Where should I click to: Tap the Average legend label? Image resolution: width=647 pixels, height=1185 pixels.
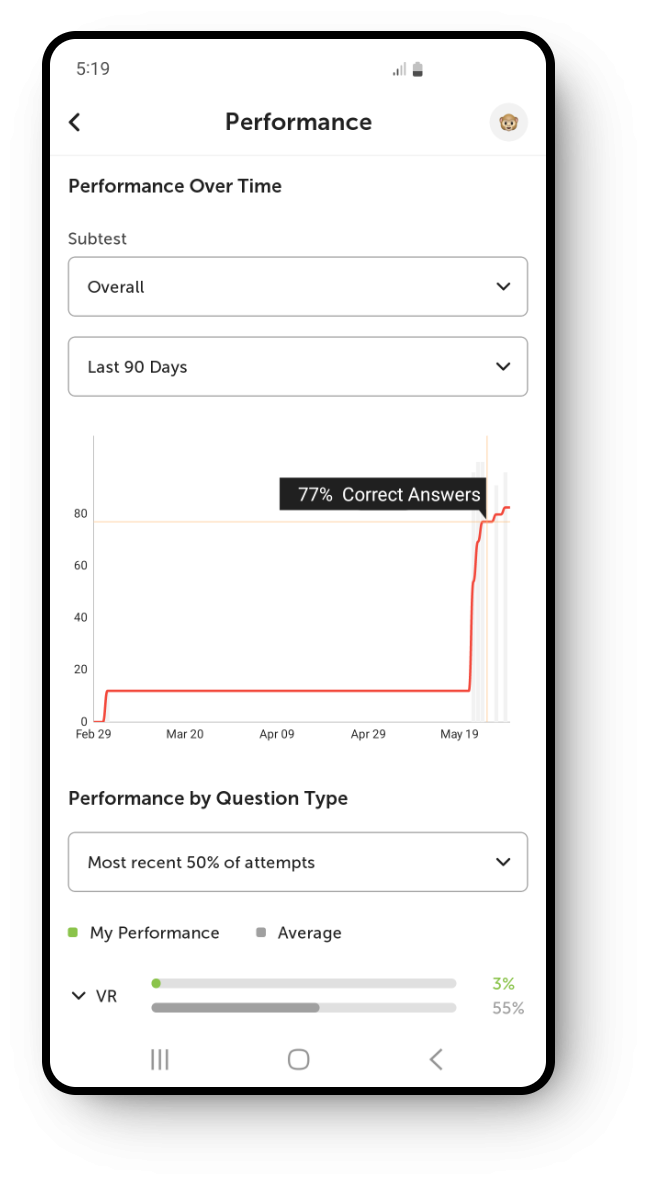pos(309,933)
